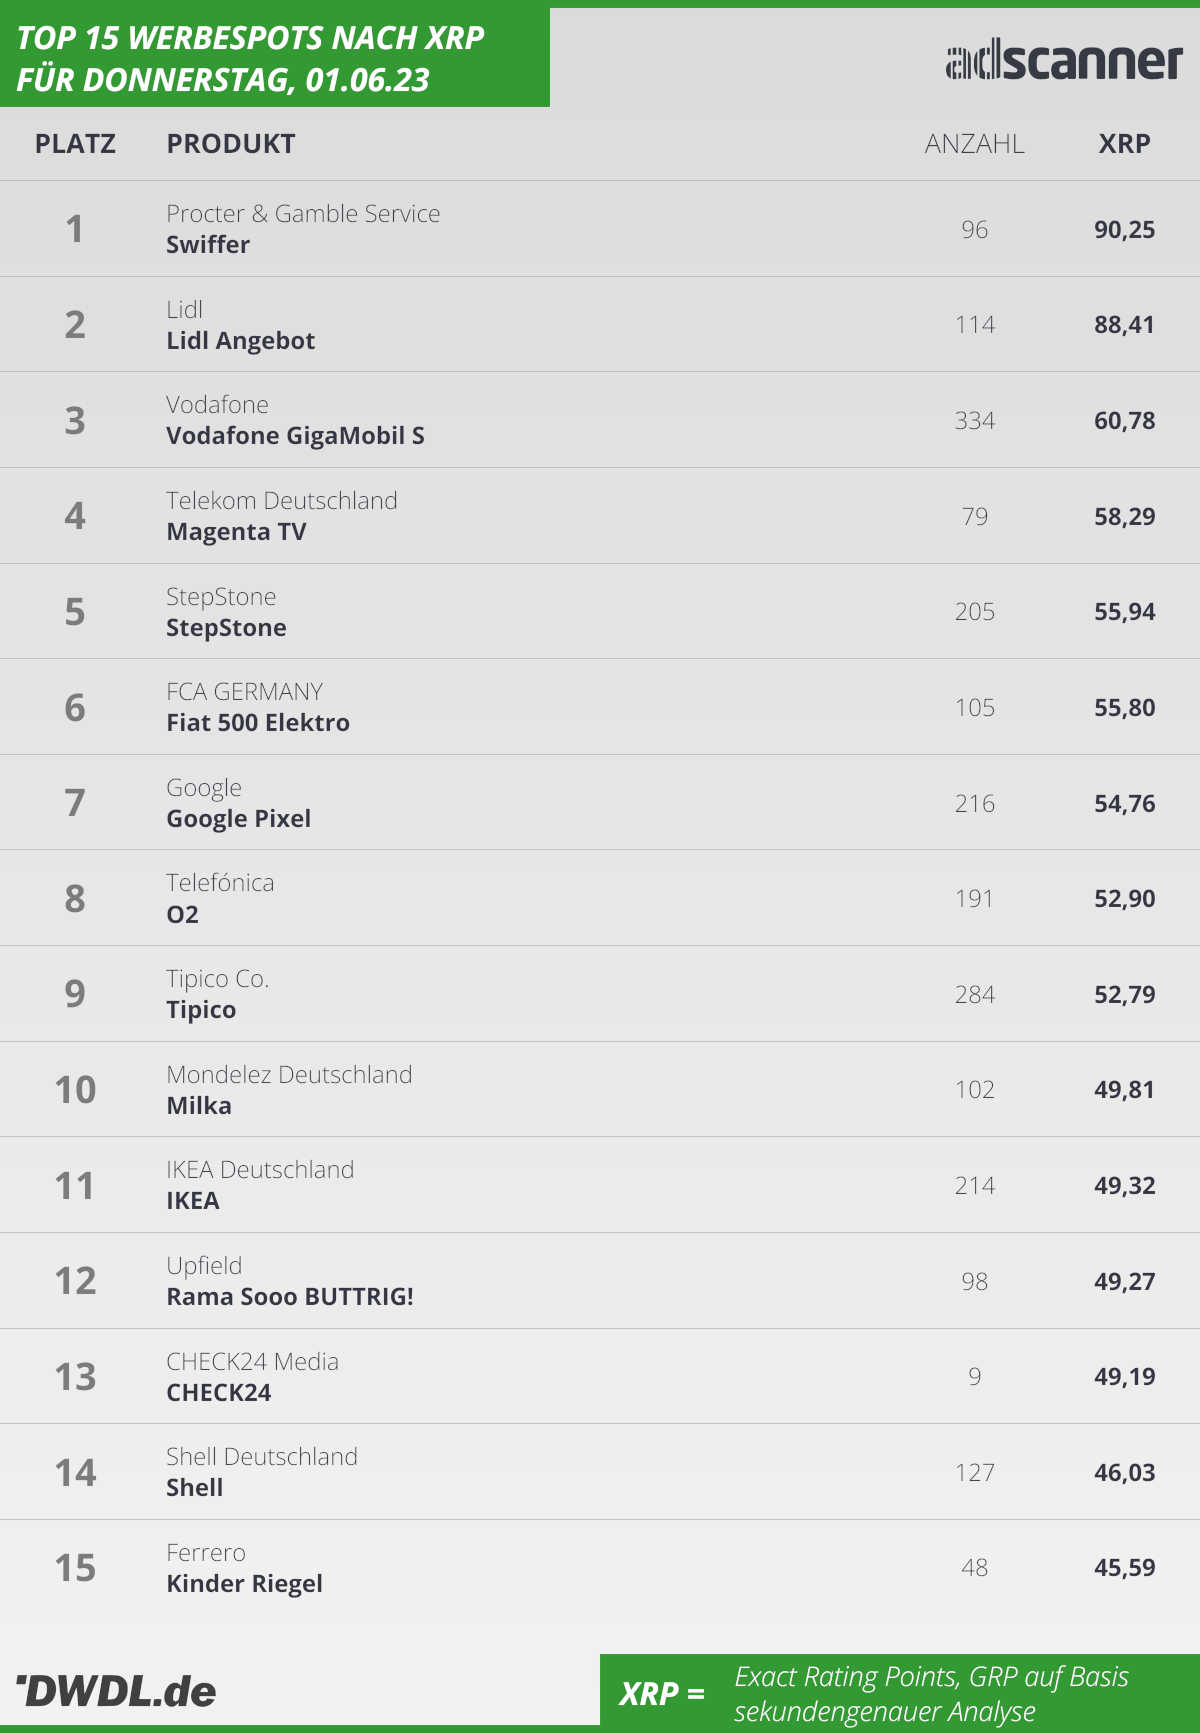Select Fiat 500 Elektro entry
The width and height of the screenshot is (1200, 1733).
[258, 723]
